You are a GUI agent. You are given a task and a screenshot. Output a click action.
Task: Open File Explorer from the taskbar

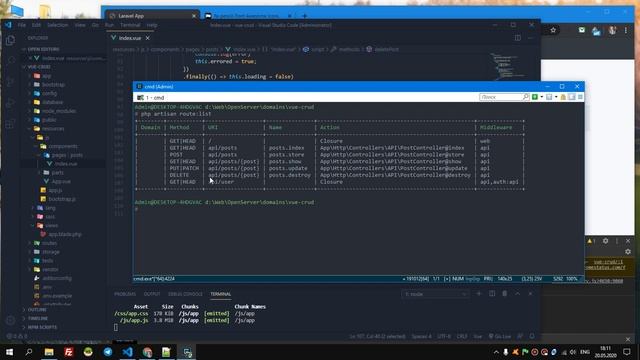[x=49, y=352]
